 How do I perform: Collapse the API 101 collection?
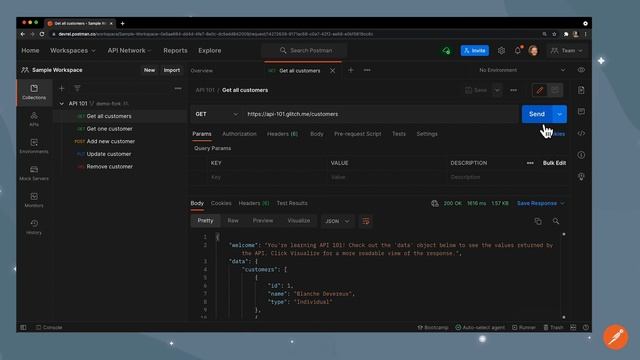pos(62,104)
